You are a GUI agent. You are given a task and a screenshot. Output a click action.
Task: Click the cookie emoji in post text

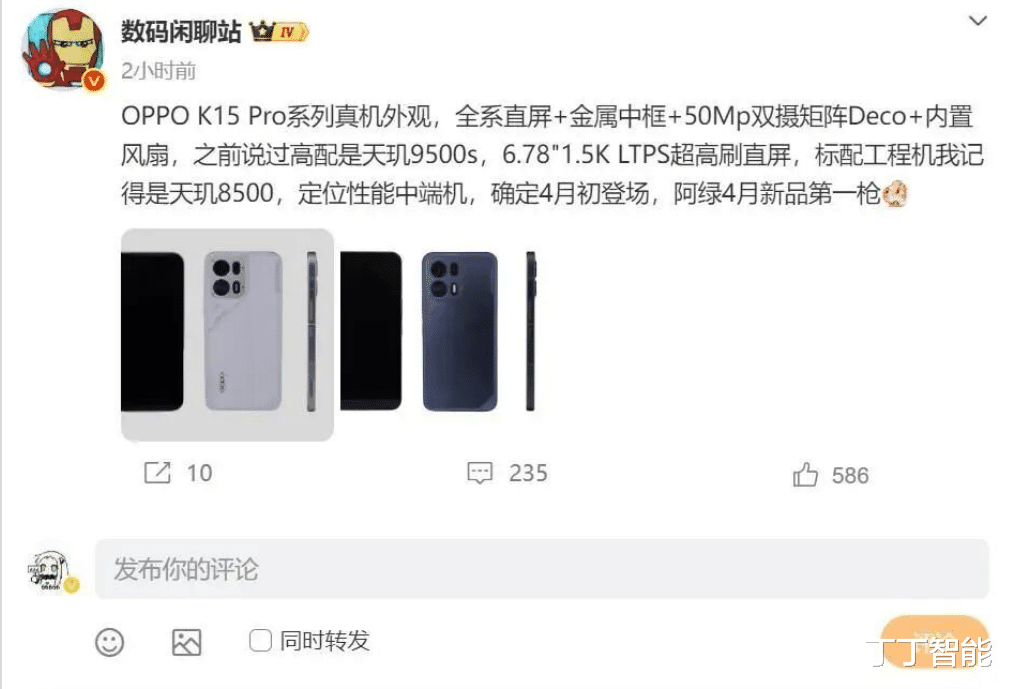[895, 194]
